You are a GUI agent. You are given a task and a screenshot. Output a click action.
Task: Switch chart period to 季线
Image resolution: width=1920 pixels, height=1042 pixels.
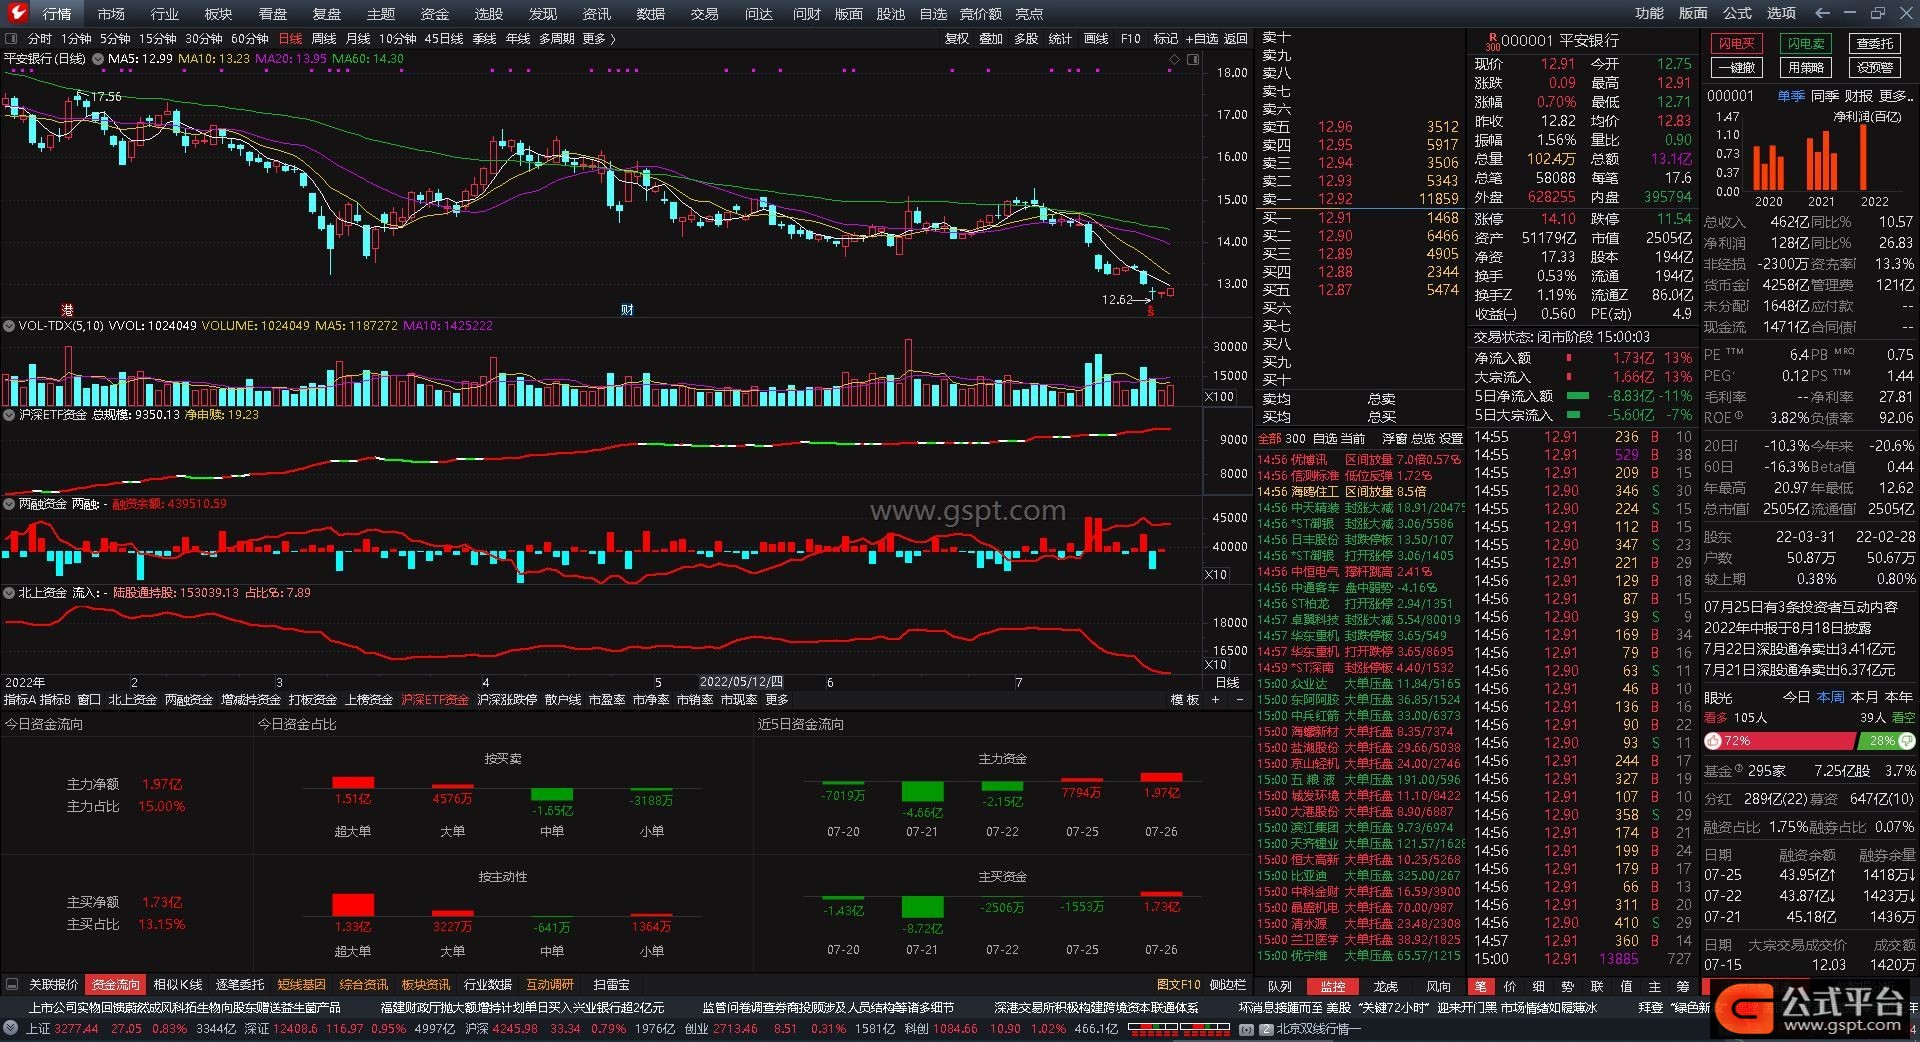pos(484,39)
